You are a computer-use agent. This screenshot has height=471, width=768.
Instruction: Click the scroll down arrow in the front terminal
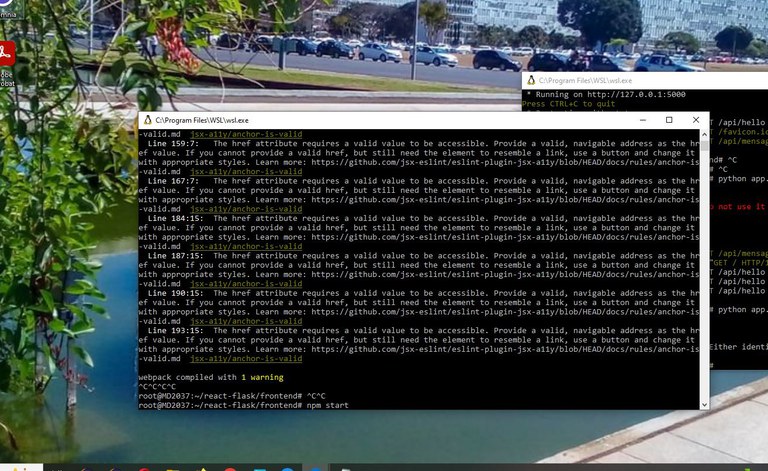coord(705,405)
